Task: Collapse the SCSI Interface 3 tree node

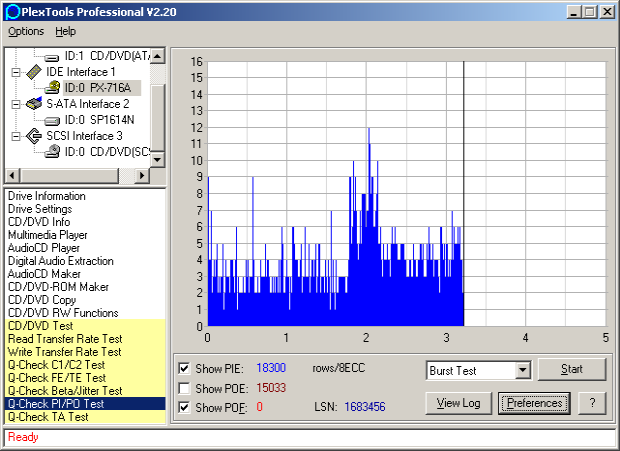Action: coord(16,136)
